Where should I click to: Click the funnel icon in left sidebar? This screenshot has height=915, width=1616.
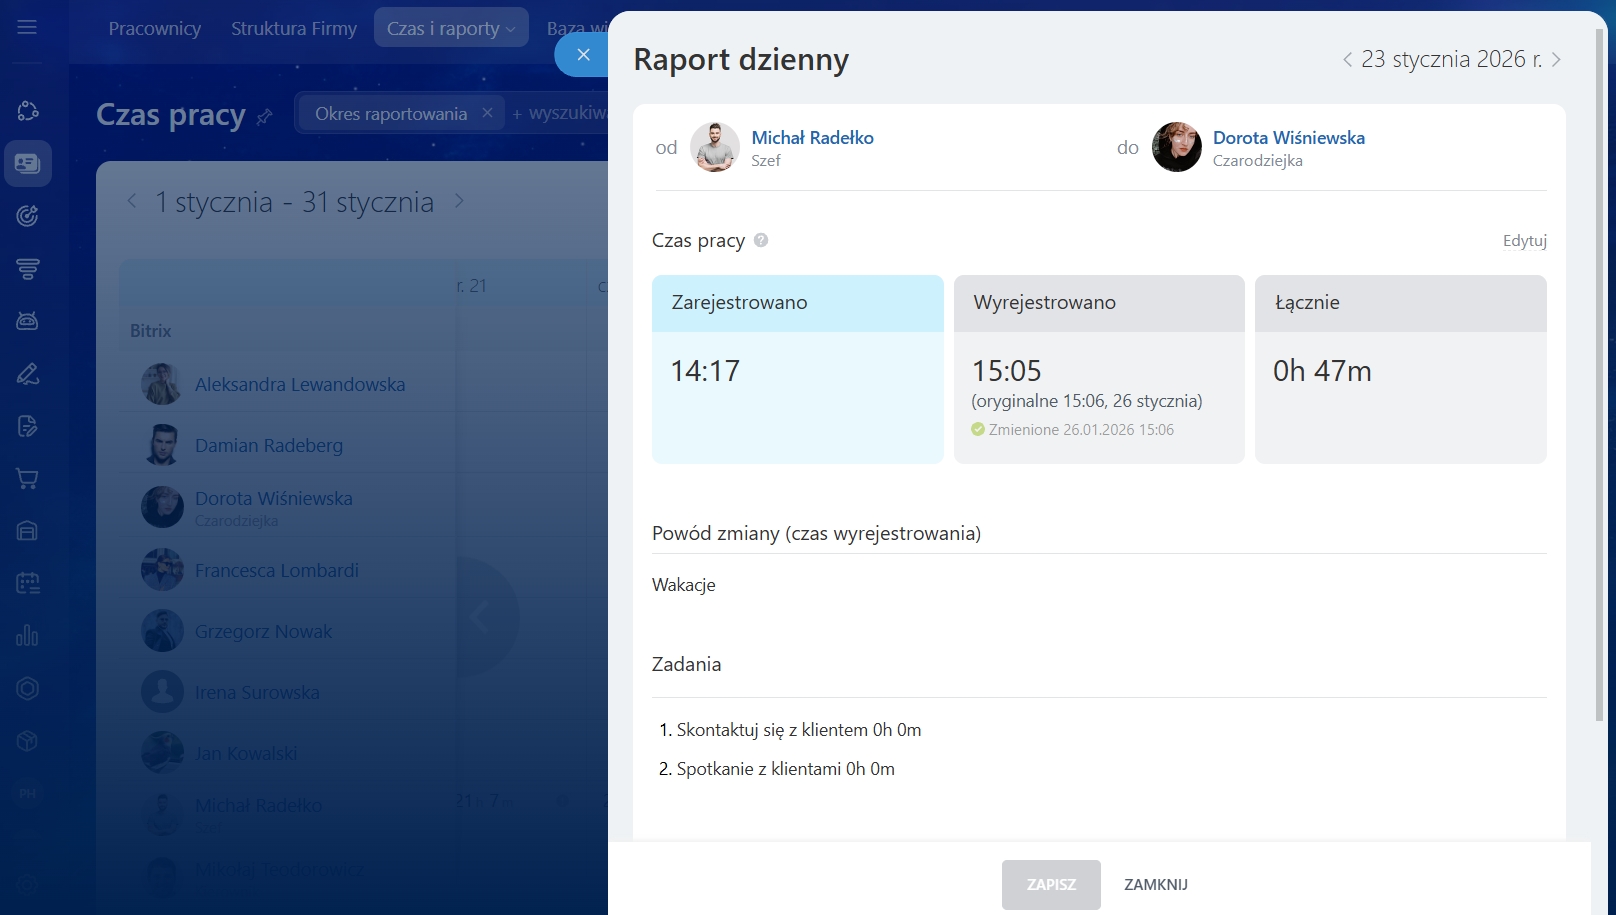(x=28, y=268)
